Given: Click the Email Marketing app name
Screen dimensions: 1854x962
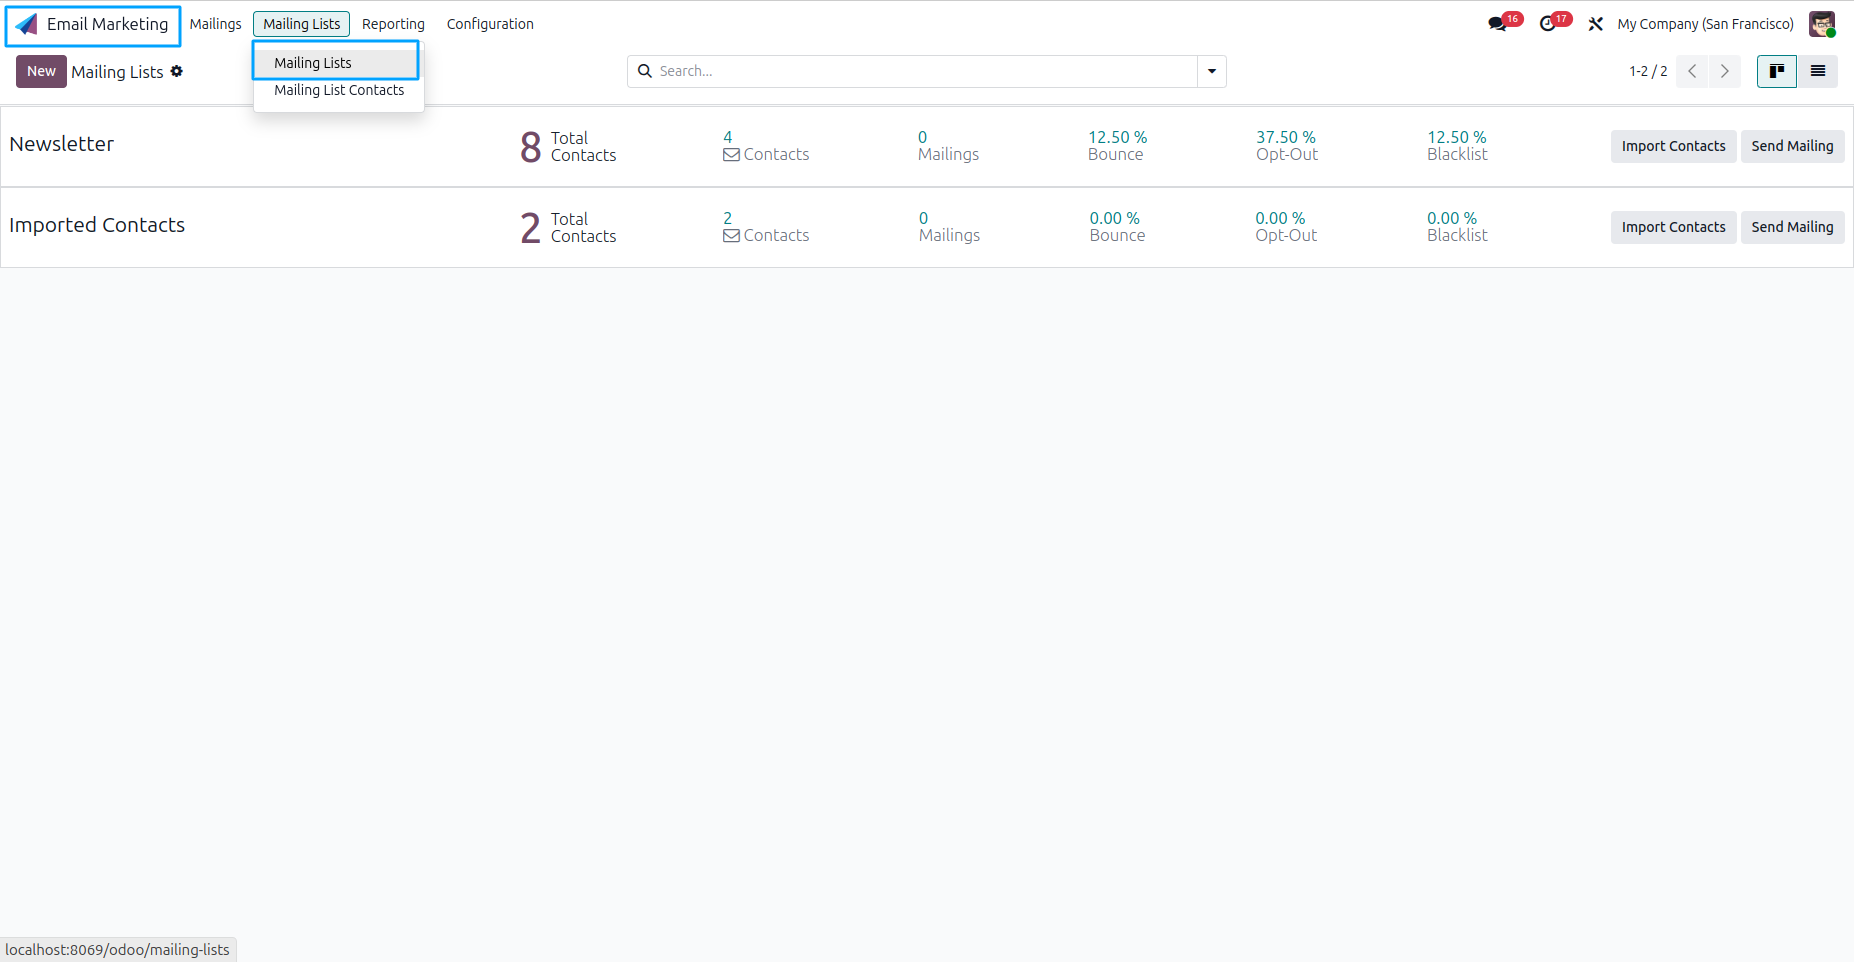Looking at the screenshot, I should click(107, 24).
